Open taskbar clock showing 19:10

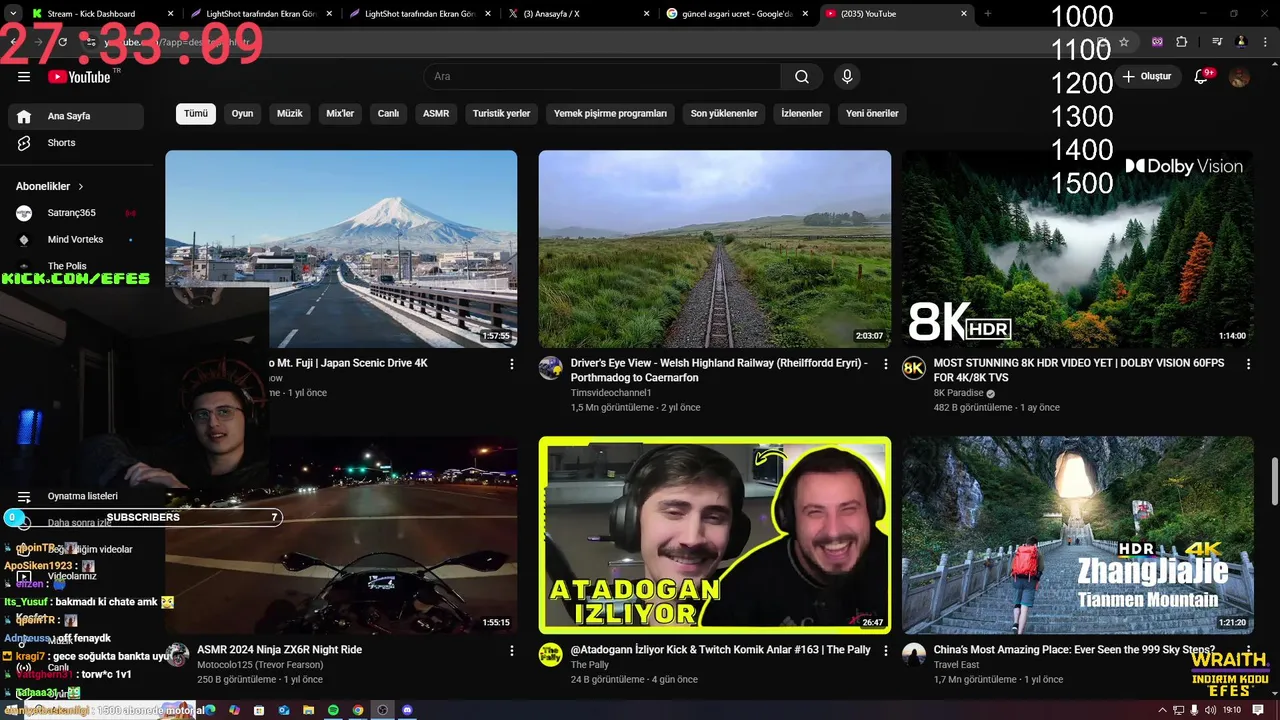(x=1232, y=710)
